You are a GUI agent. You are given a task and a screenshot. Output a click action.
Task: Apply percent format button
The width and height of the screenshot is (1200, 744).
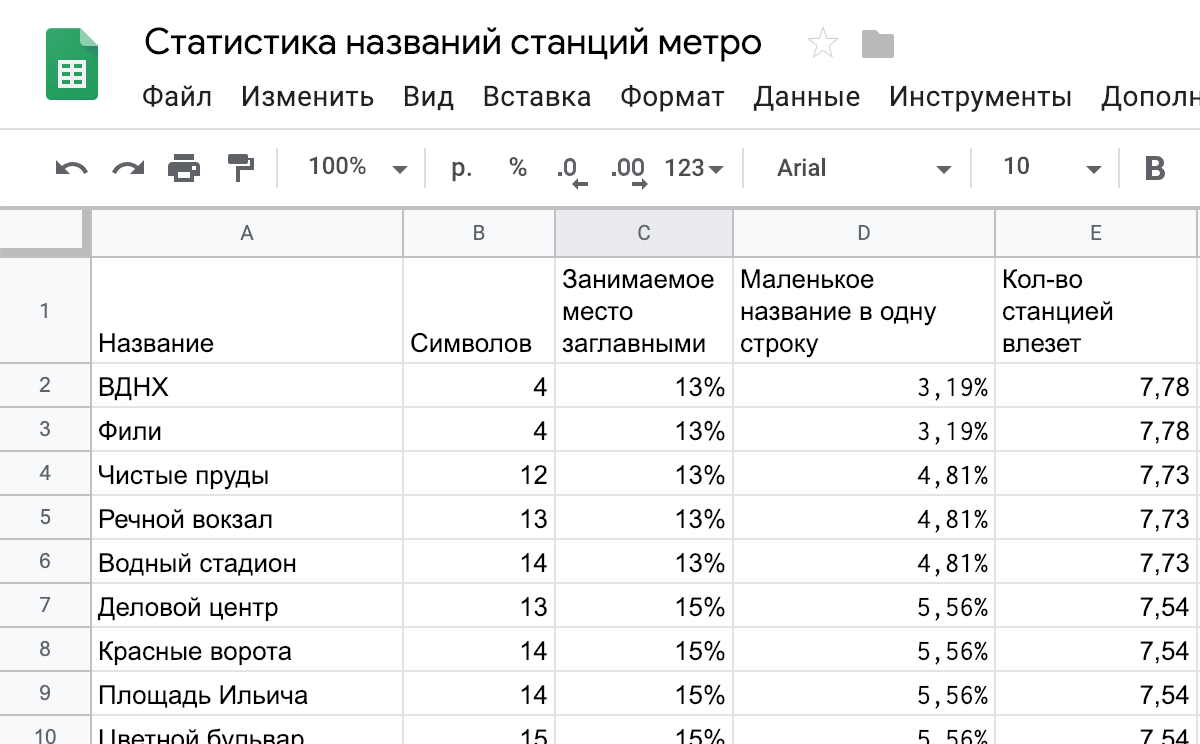pos(517,168)
